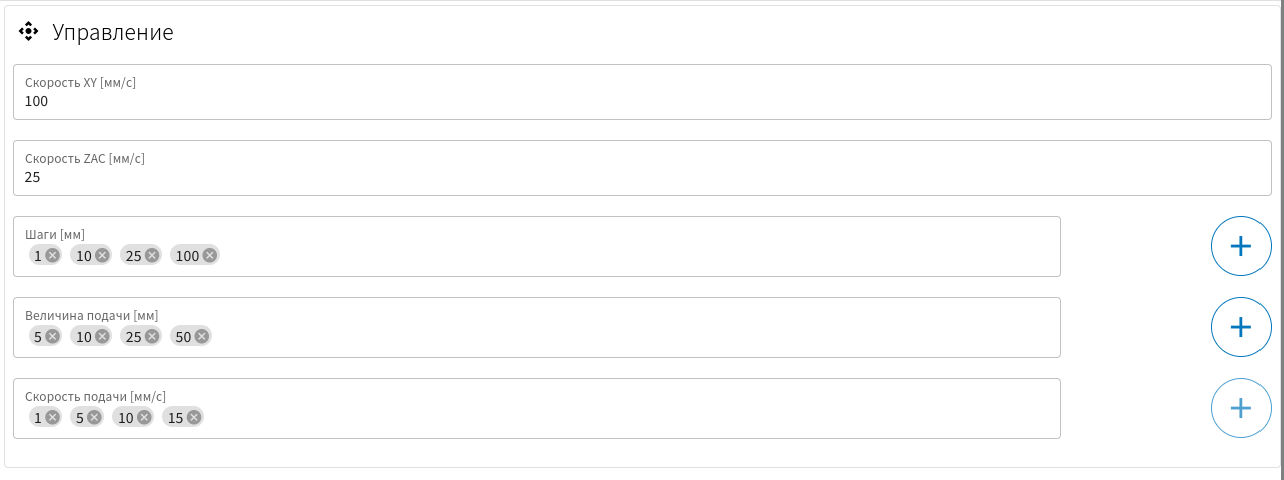Remove the 50 chip from Величина подачи
Viewport: 1284px width, 480px height.
[202, 336]
